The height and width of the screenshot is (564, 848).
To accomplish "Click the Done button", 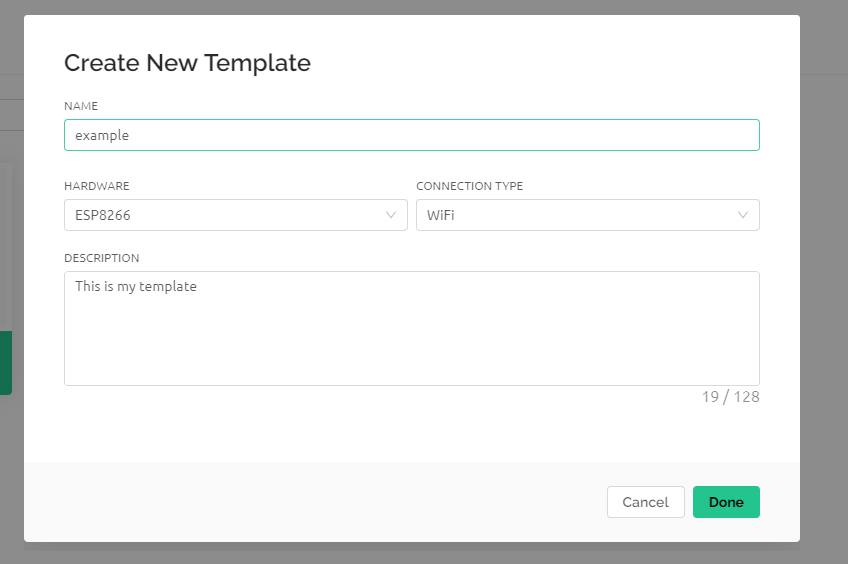I will 726,502.
